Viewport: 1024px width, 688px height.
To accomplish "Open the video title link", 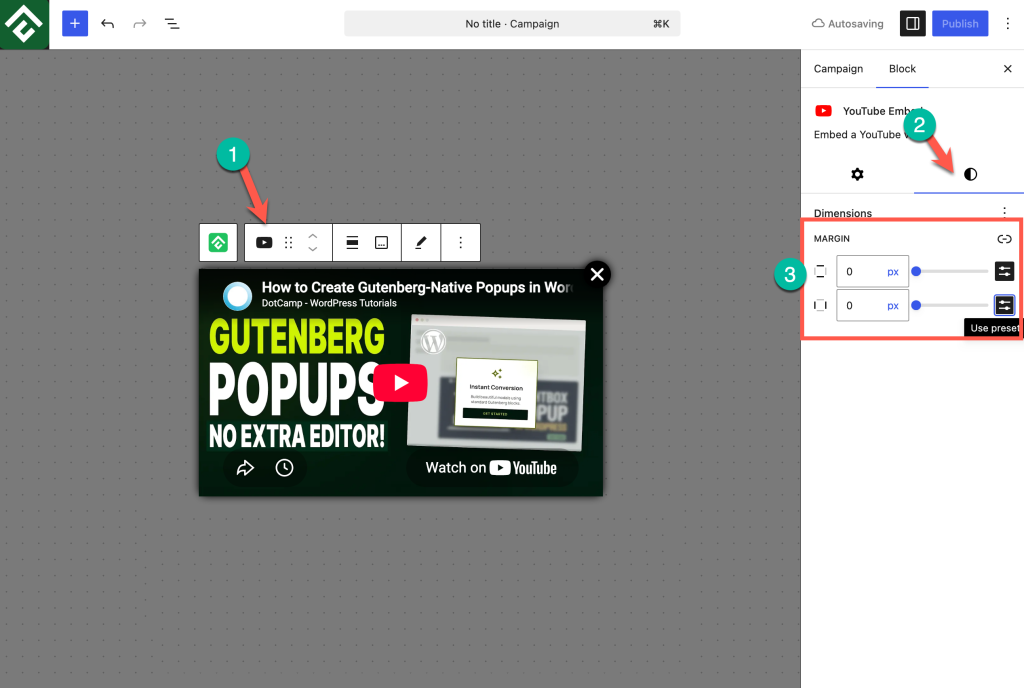I will click(417, 287).
